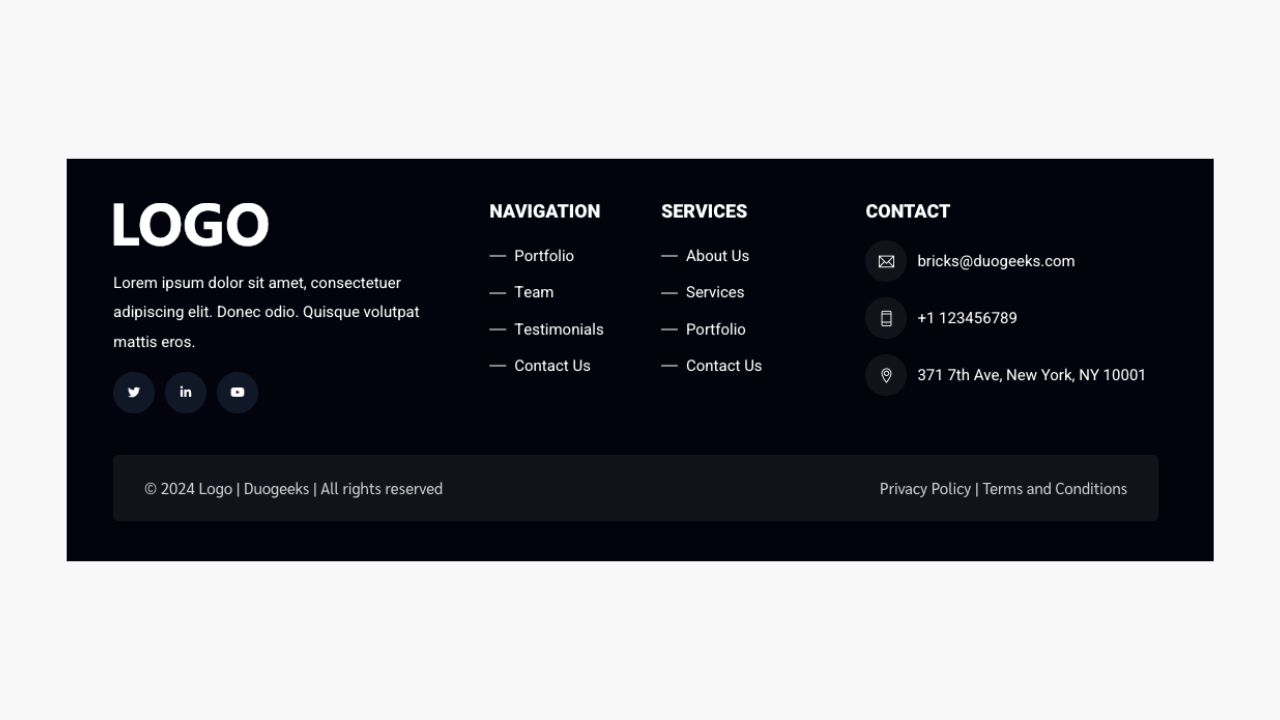Go to the Team link
This screenshot has height=720, width=1280.
click(x=534, y=292)
